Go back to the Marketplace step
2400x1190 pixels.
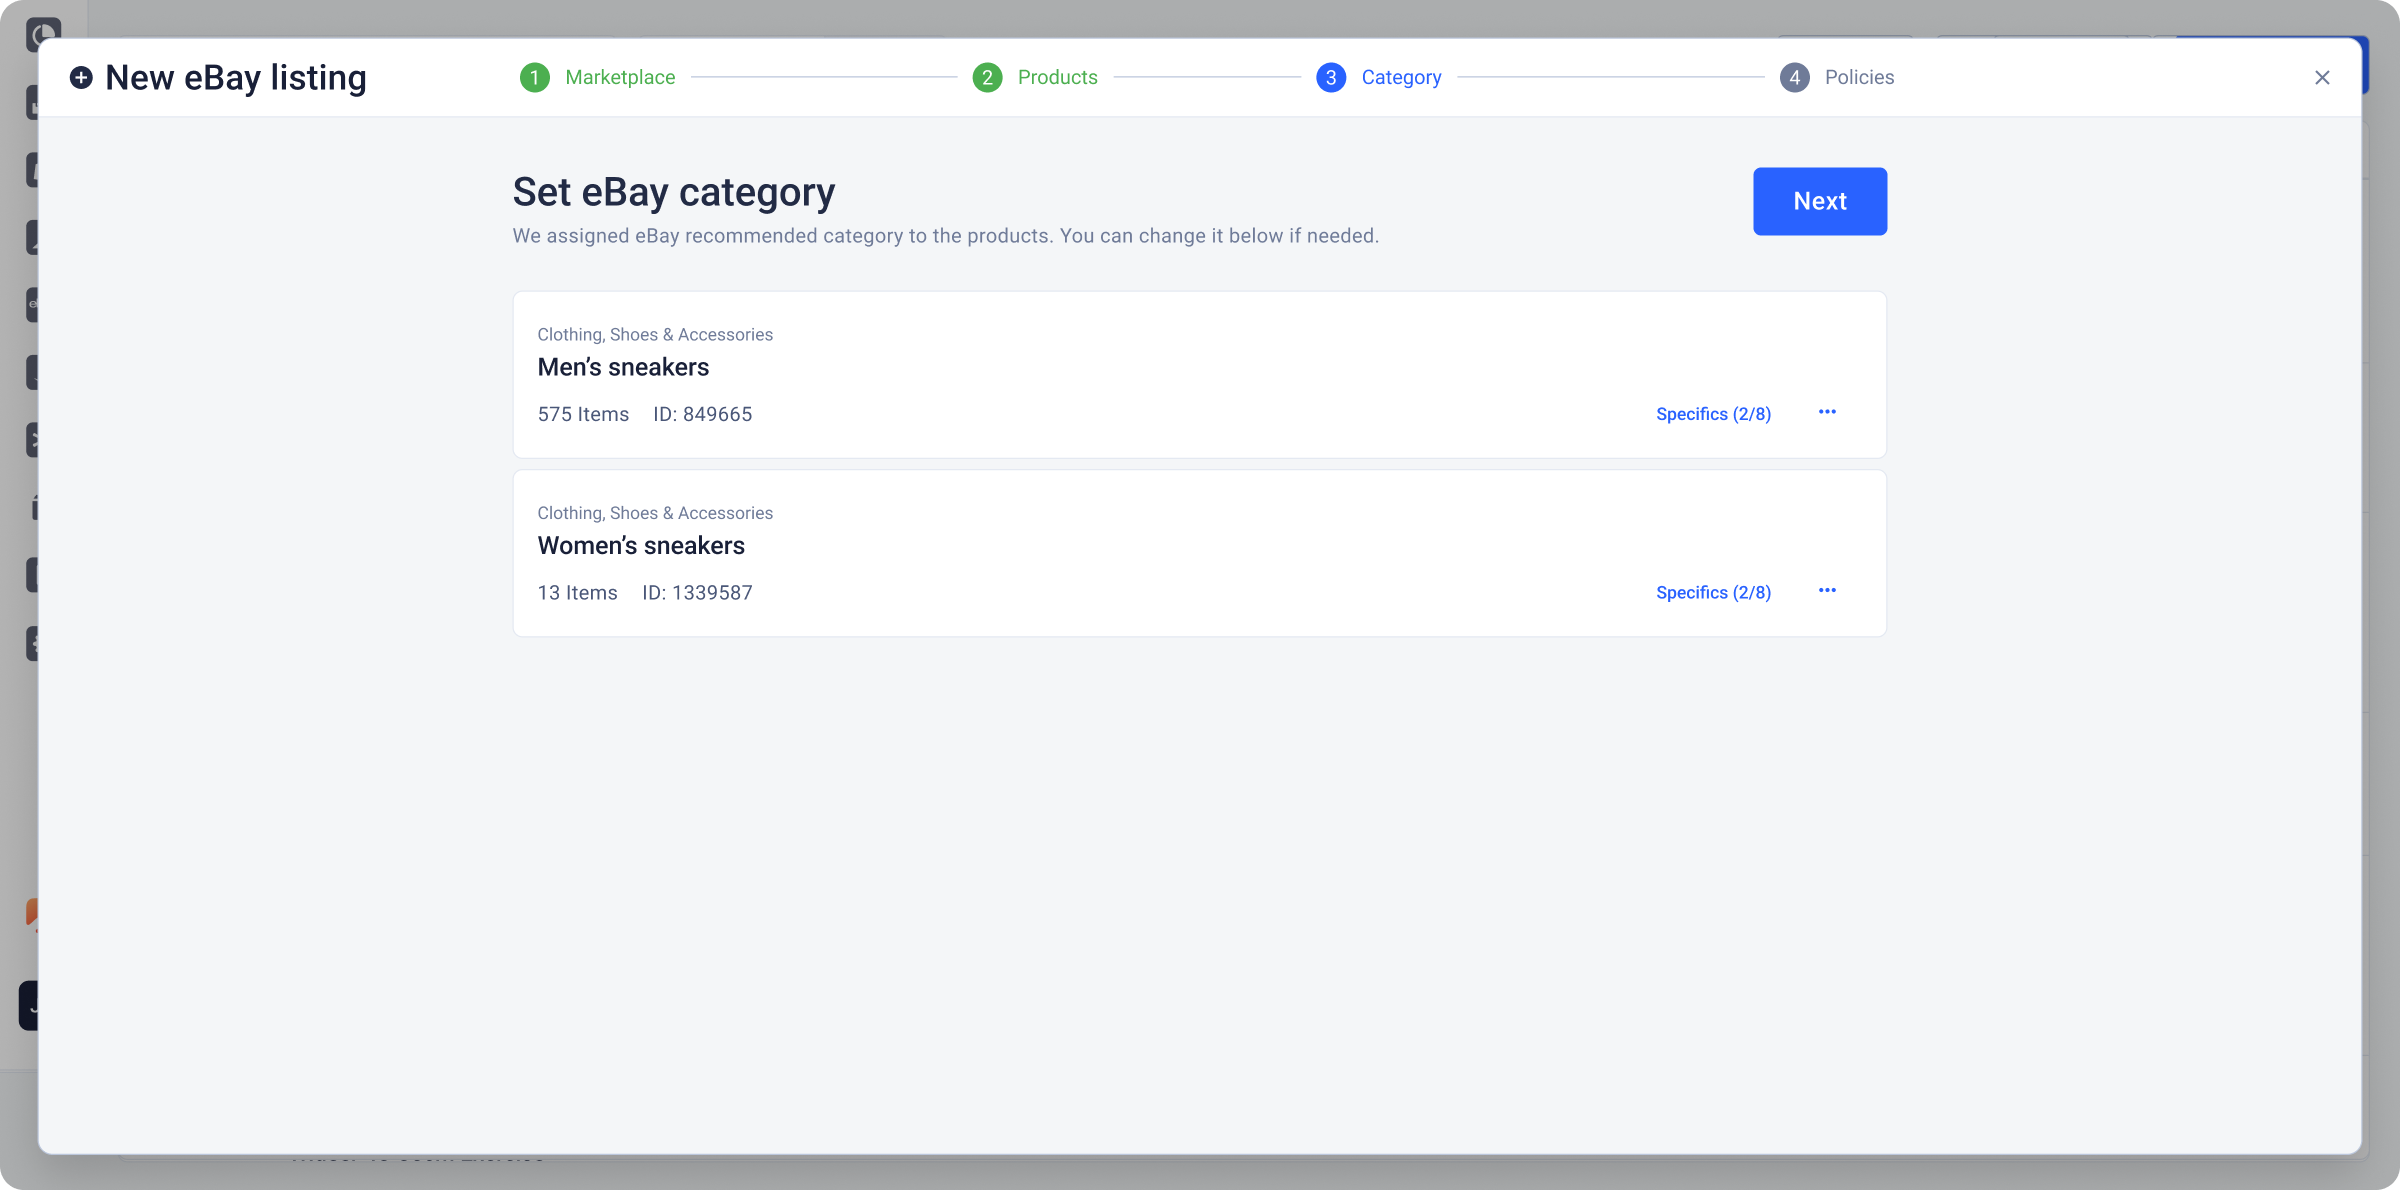click(620, 78)
